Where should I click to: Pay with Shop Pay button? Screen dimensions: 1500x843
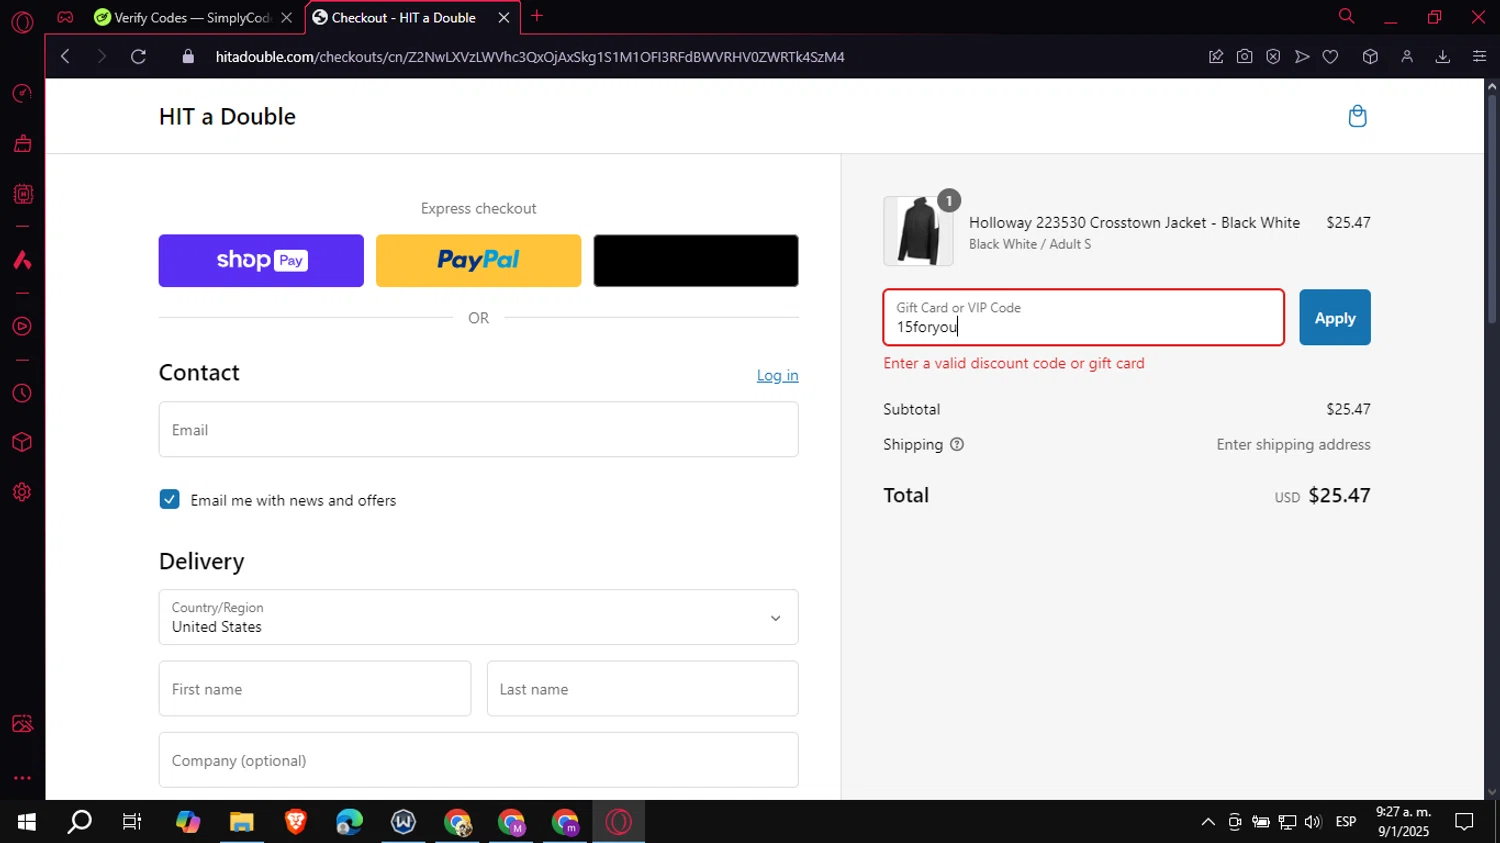pyautogui.click(x=261, y=261)
